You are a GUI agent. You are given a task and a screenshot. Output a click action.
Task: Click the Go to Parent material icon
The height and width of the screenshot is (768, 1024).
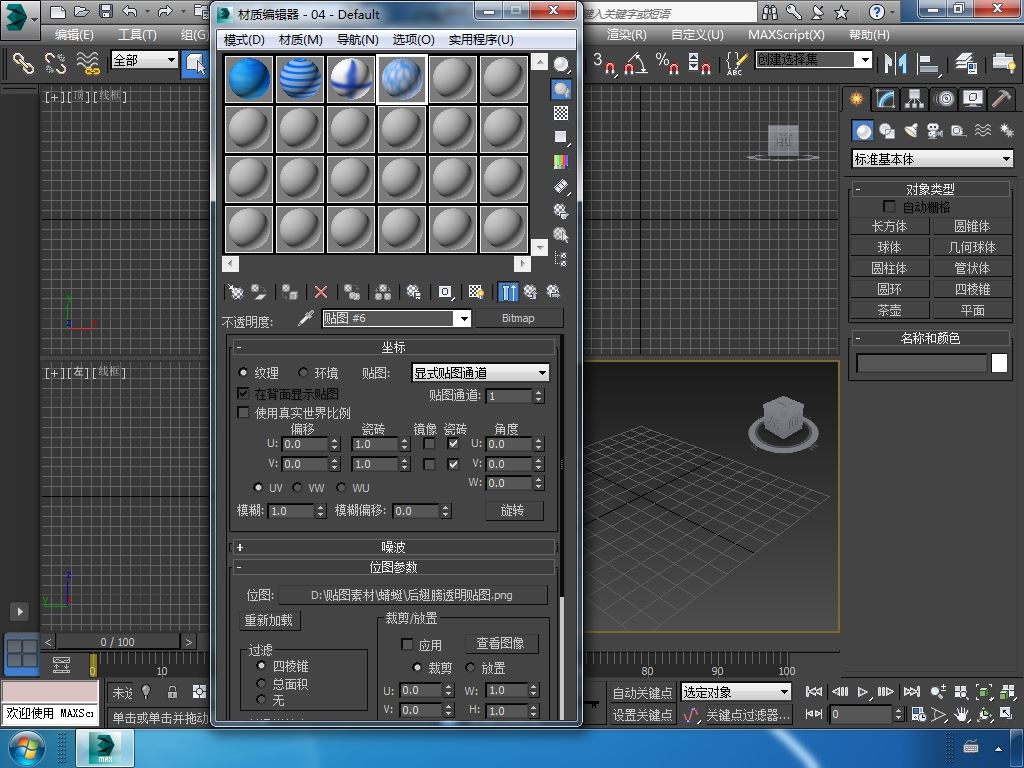[530, 292]
